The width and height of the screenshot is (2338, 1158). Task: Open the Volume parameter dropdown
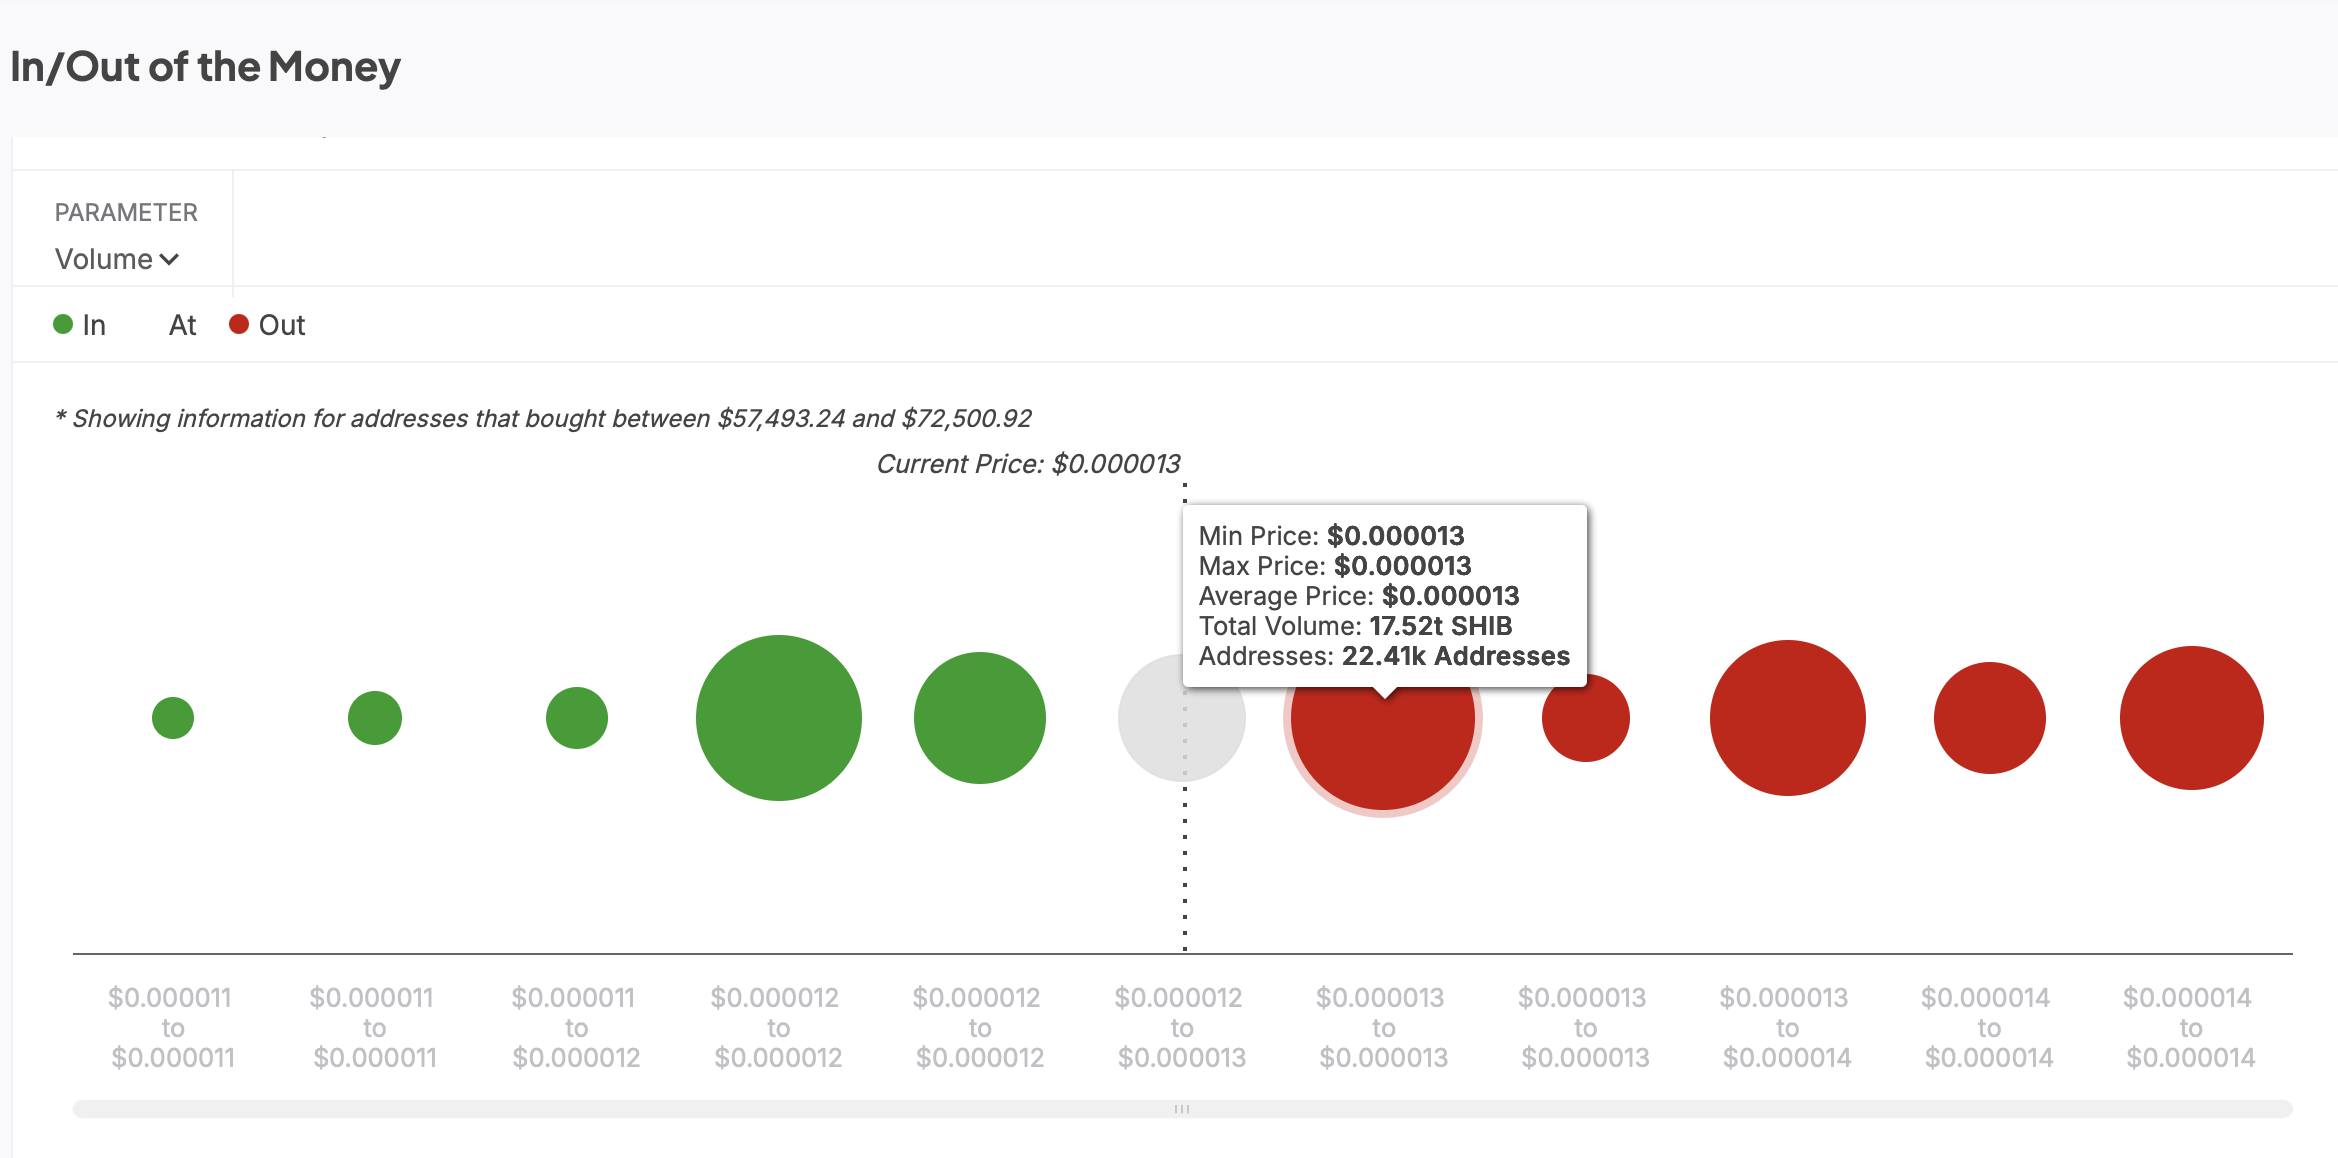point(115,259)
